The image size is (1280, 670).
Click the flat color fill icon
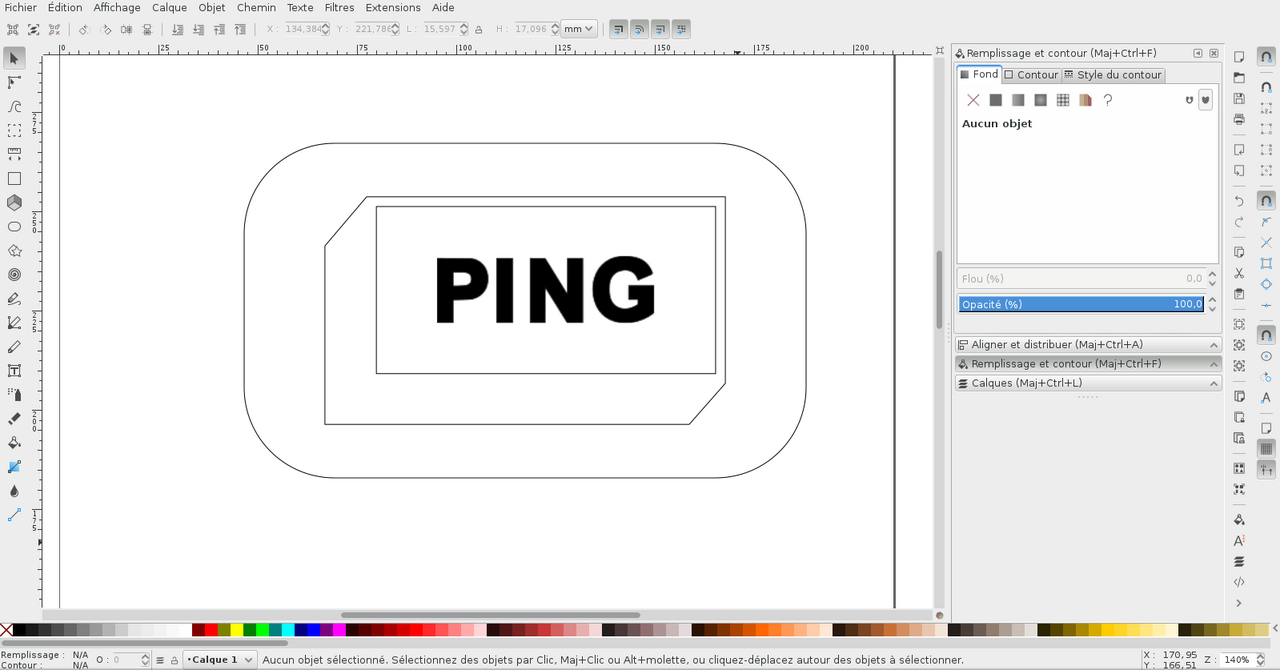(x=995, y=100)
